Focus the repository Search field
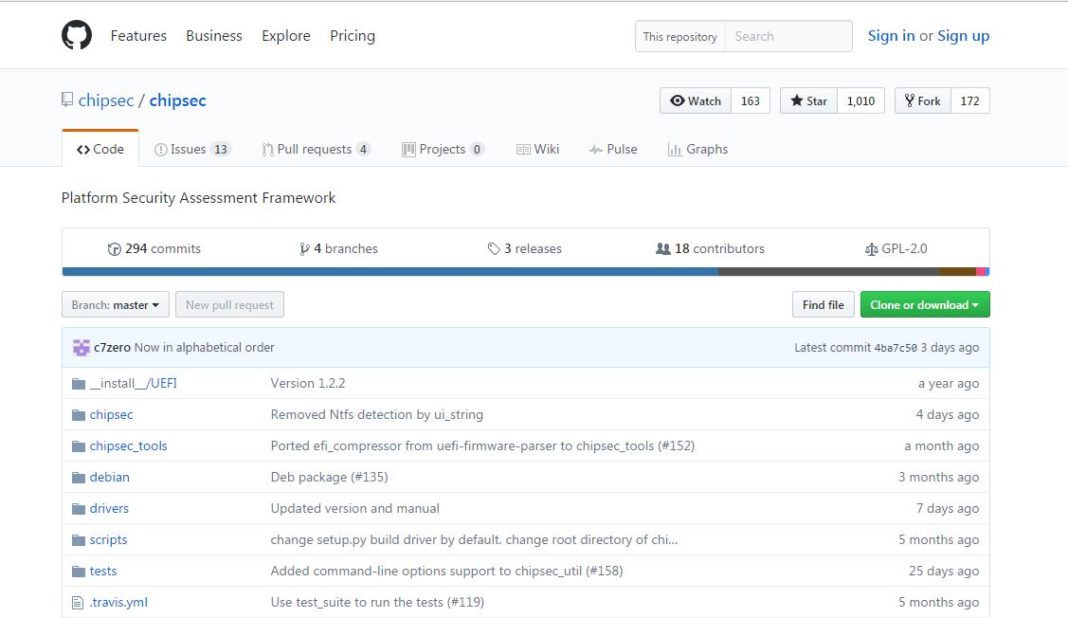The image size is (1068, 618). 789,36
